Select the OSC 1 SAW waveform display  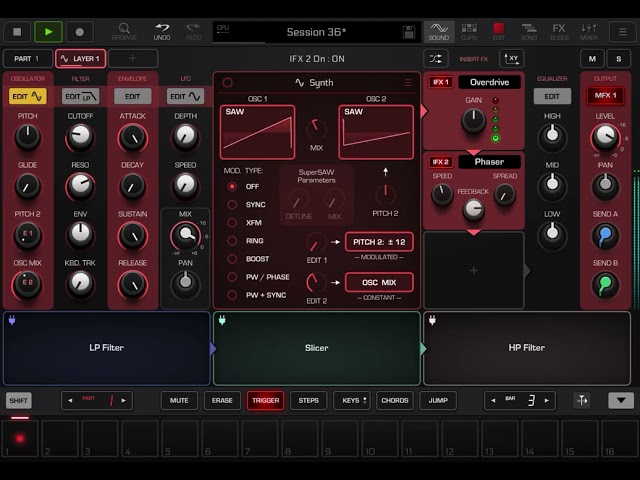pyautogui.click(x=258, y=132)
